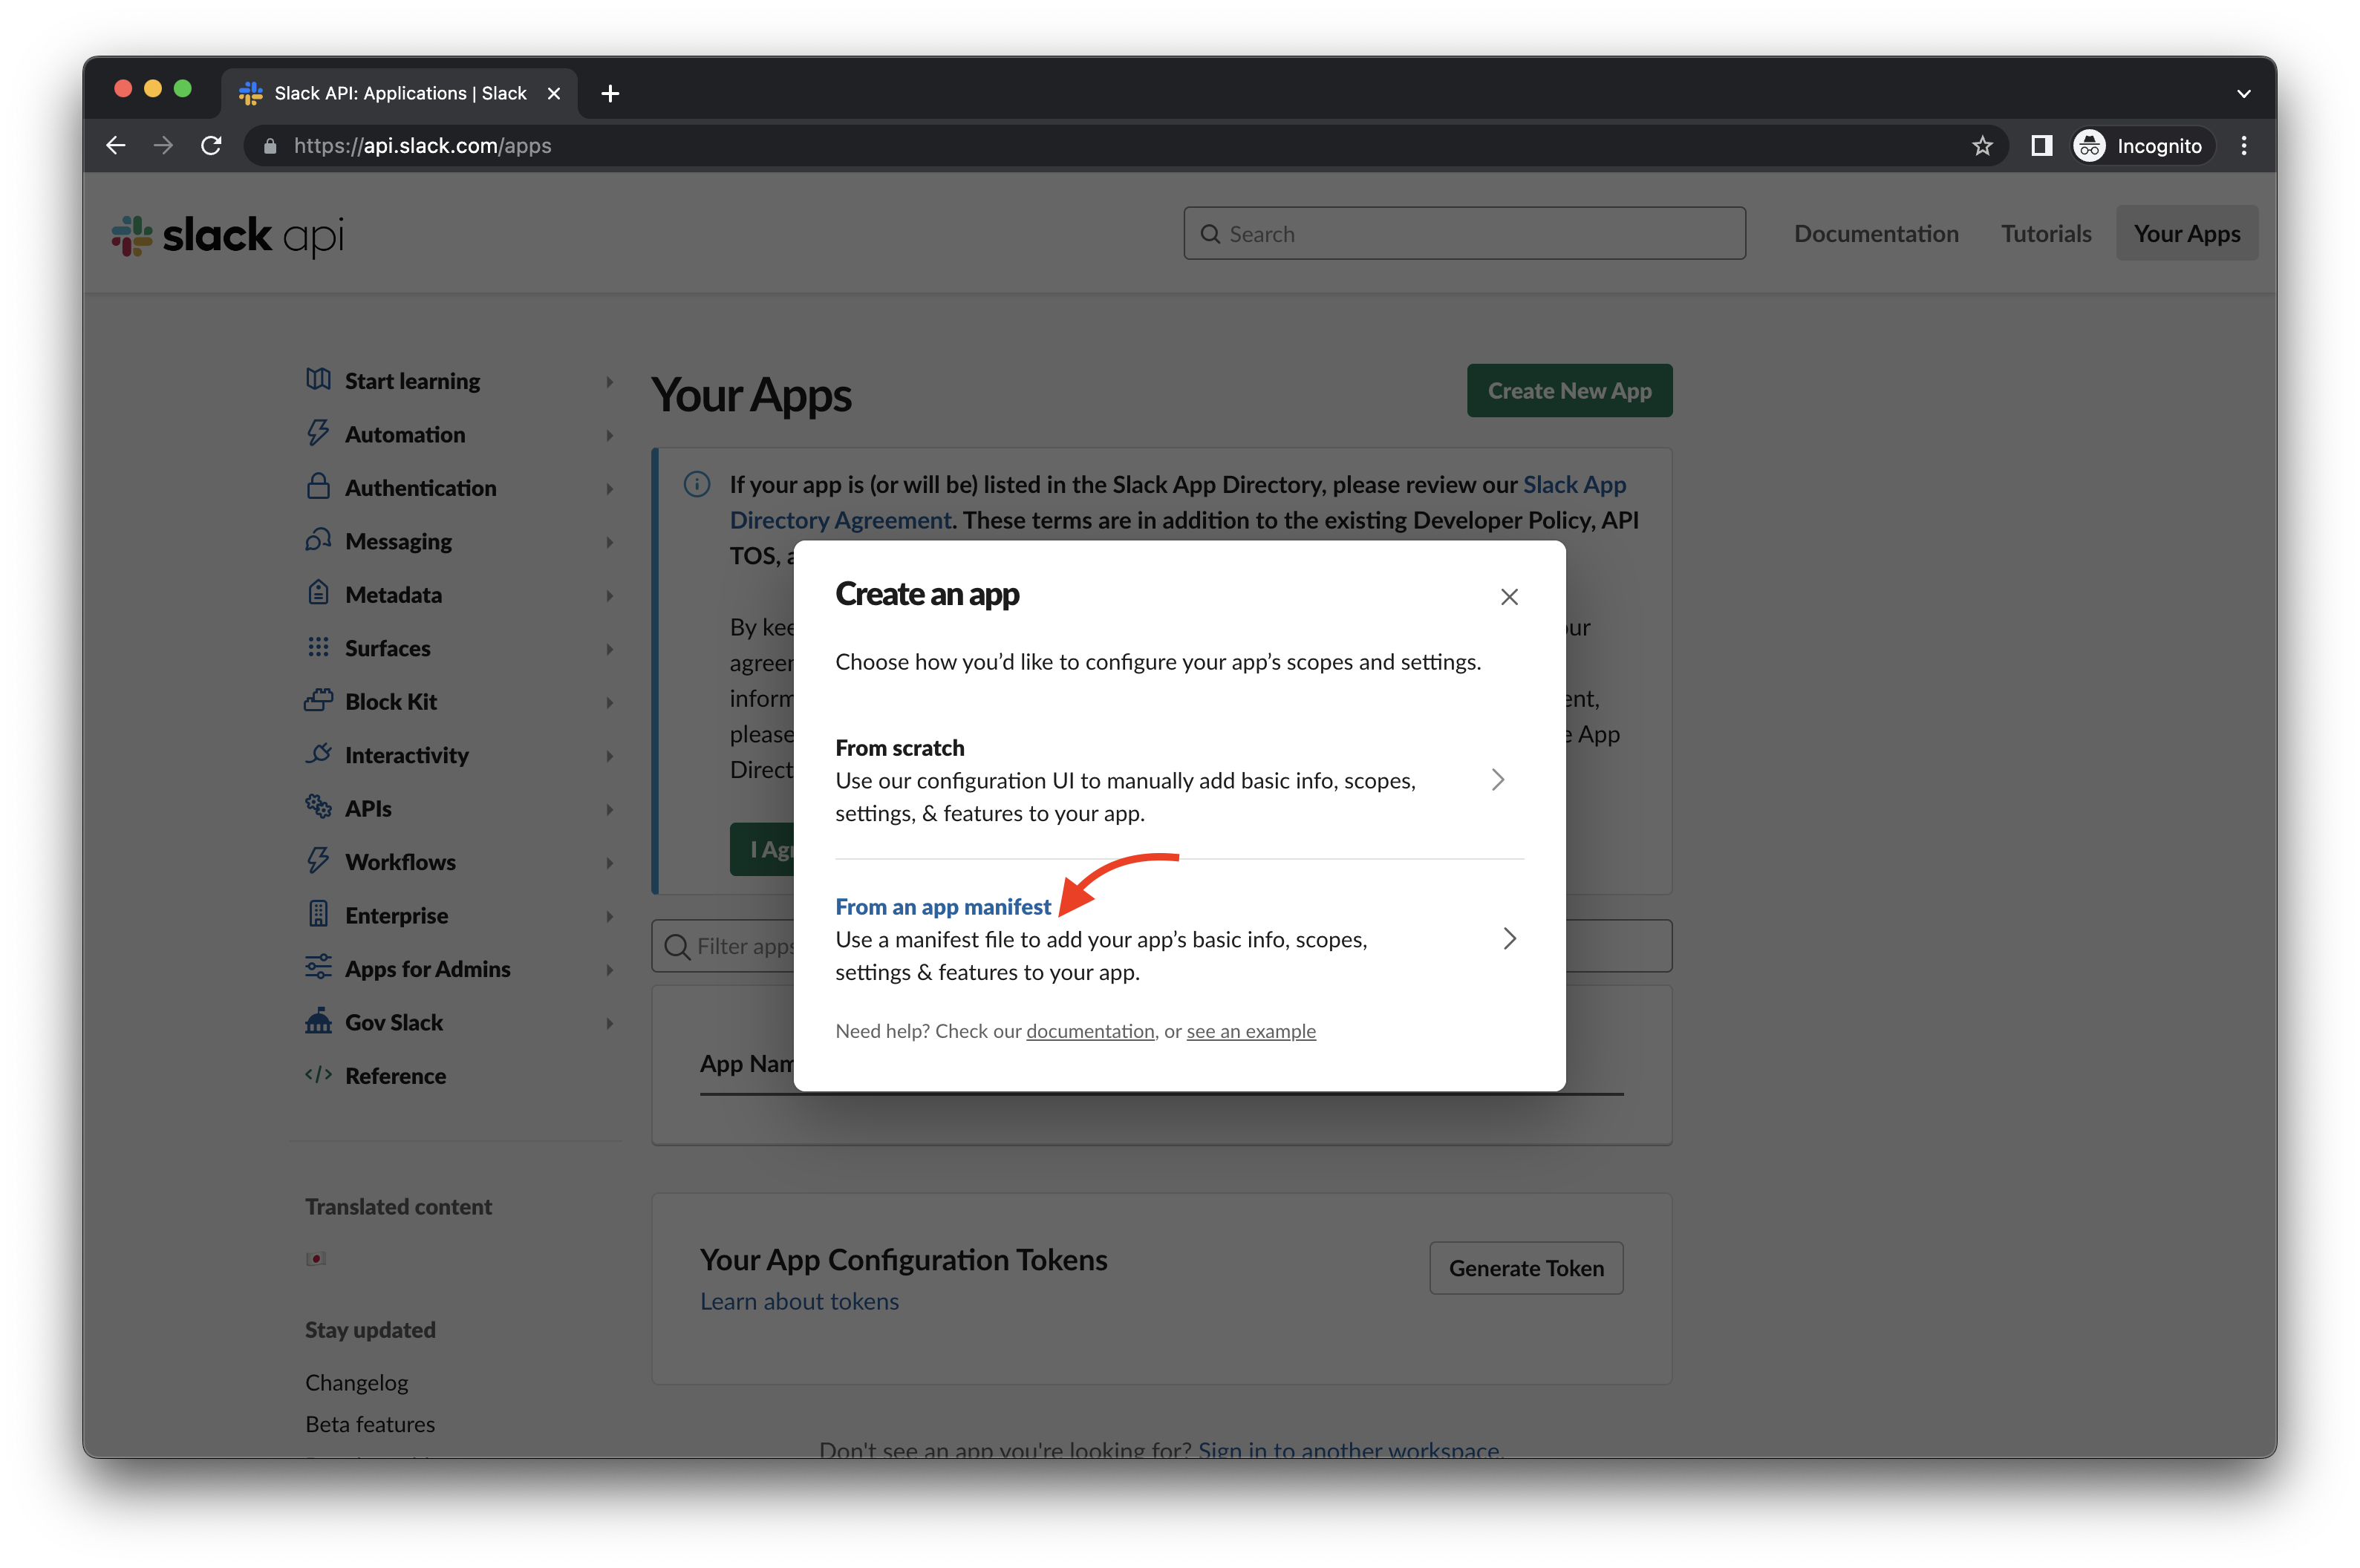
Task: Open a new browser tab
Action: pyautogui.click(x=610, y=93)
